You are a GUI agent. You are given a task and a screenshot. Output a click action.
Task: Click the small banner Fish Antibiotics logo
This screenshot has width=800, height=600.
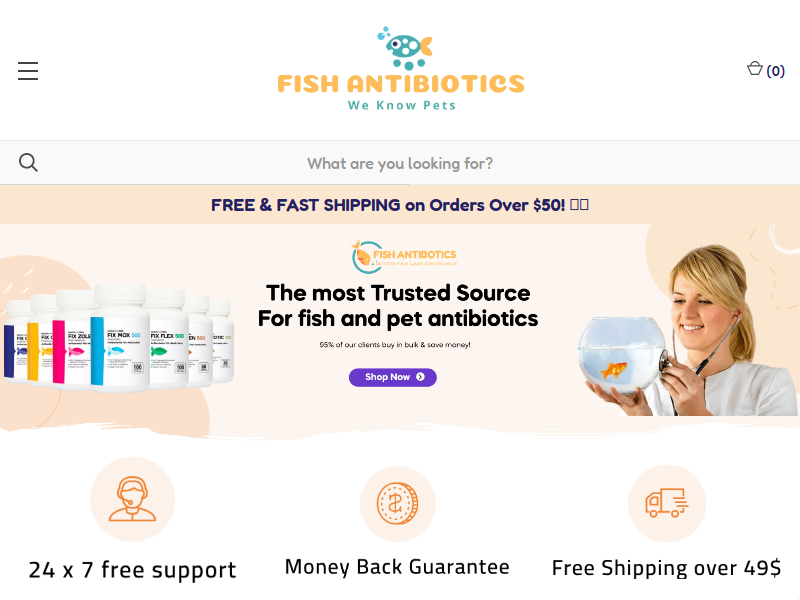pos(404,257)
